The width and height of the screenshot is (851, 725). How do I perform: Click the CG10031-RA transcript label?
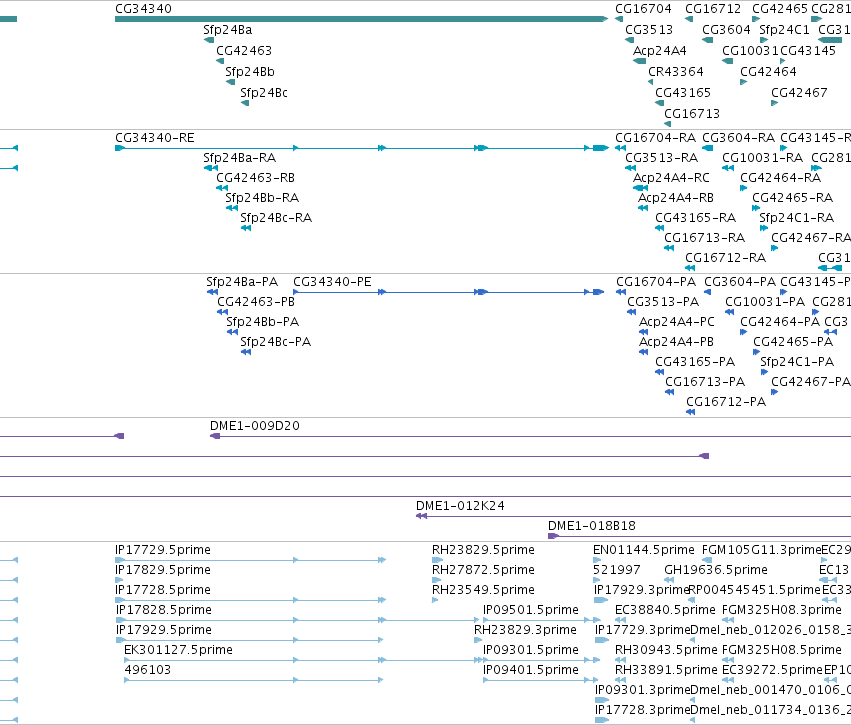point(762,158)
